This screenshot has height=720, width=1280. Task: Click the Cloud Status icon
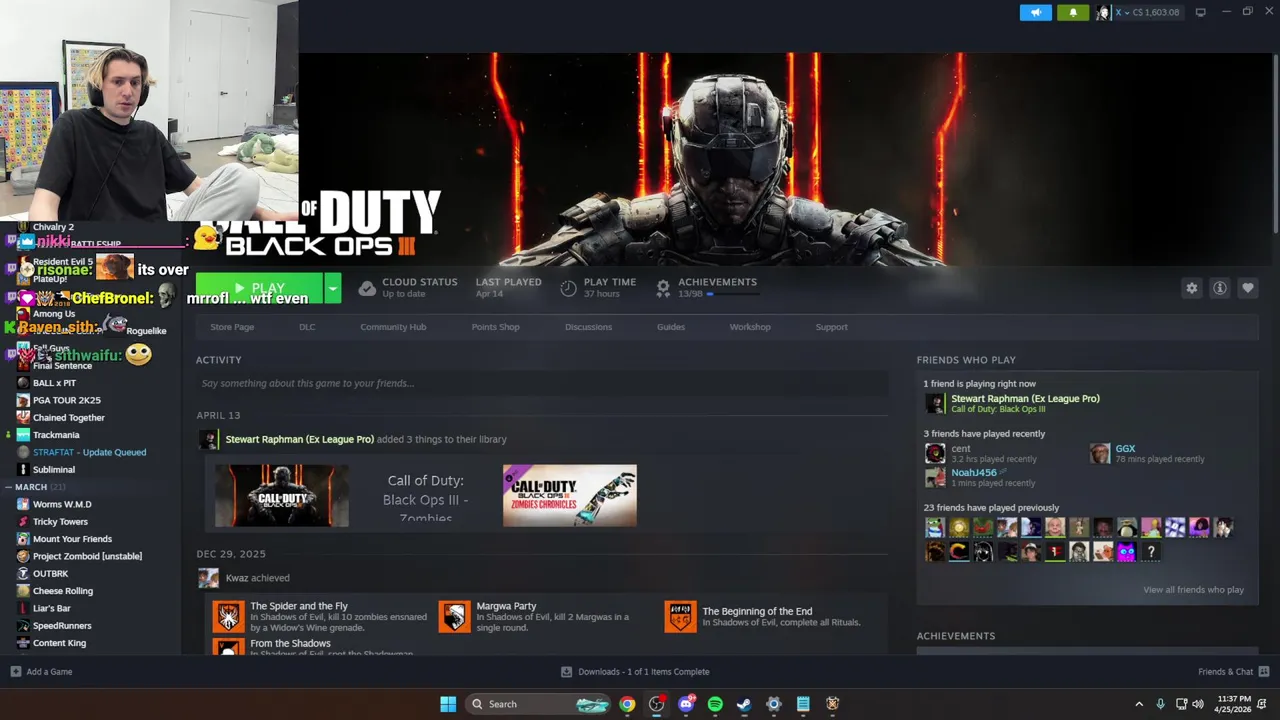pos(367,288)
